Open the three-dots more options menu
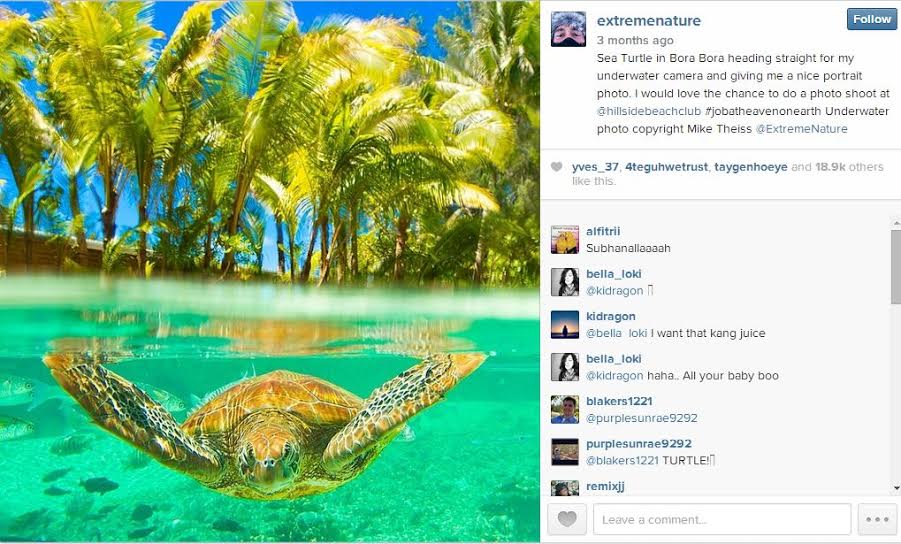 [x=877, y=520]
